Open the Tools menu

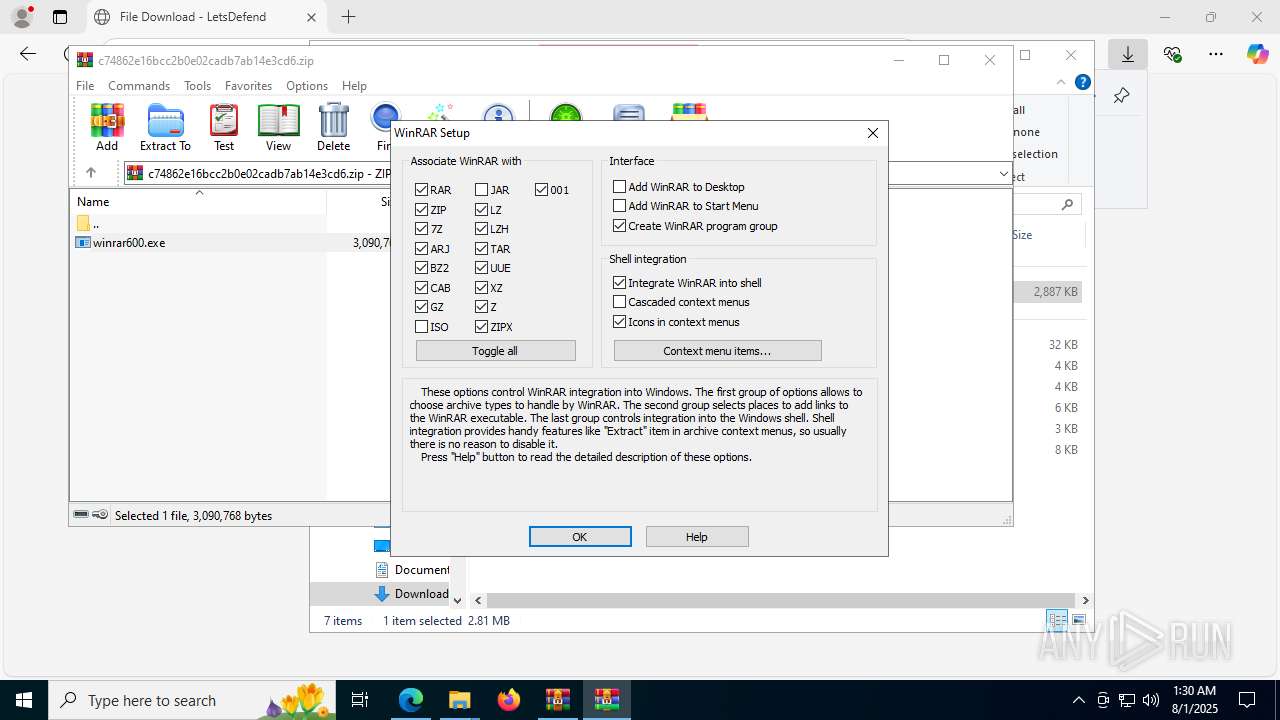pyautogui.click(x=197, y=86)
